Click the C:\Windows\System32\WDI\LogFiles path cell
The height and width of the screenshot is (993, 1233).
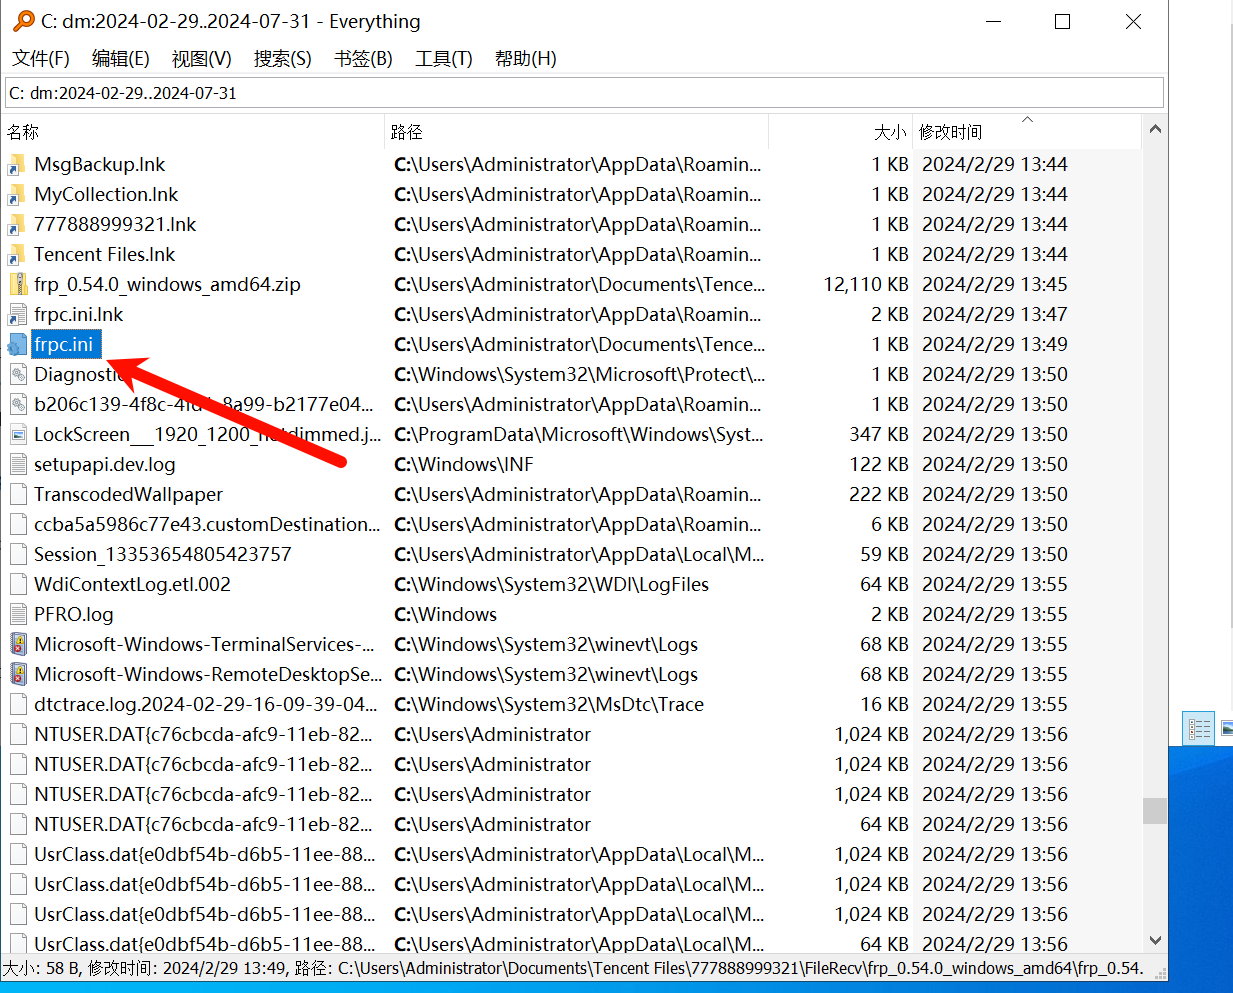tap(551, 584)
